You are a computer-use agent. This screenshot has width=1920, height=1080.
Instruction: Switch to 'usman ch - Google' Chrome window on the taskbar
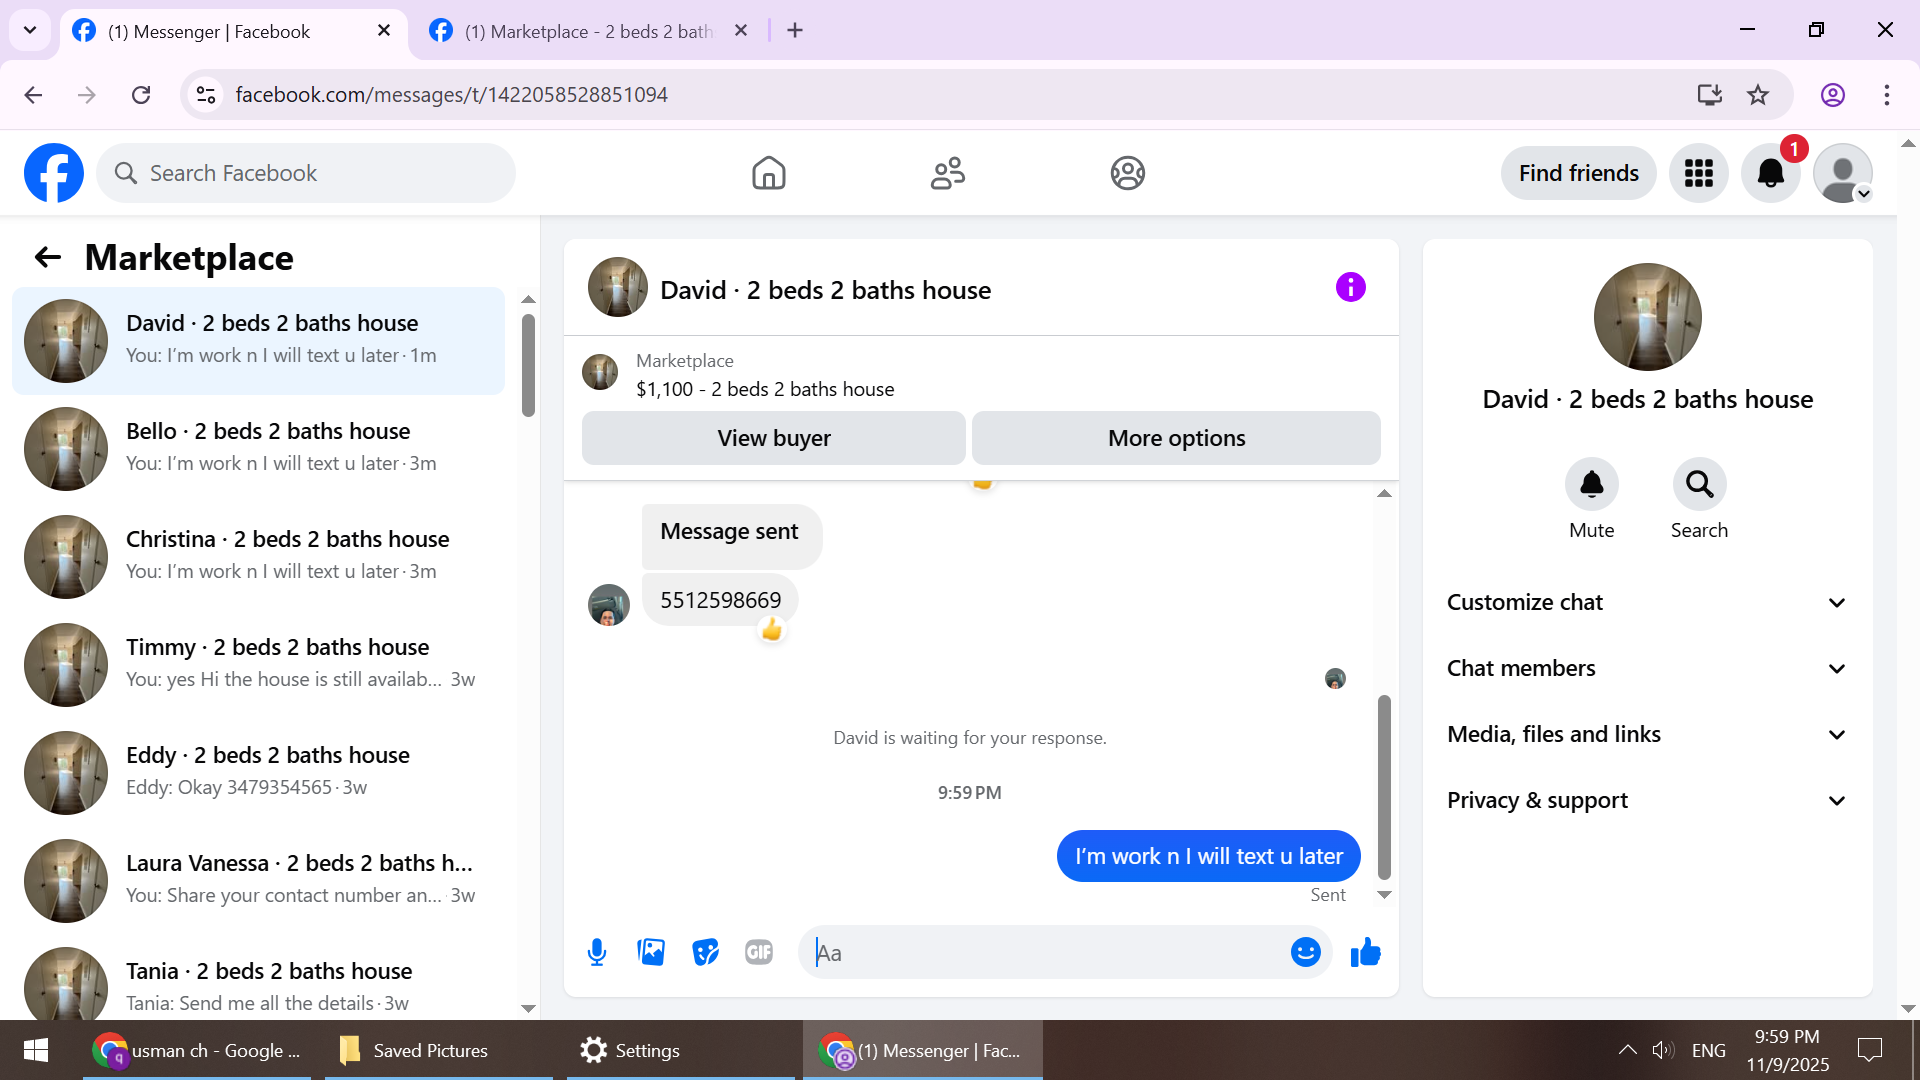point(197,1050)
